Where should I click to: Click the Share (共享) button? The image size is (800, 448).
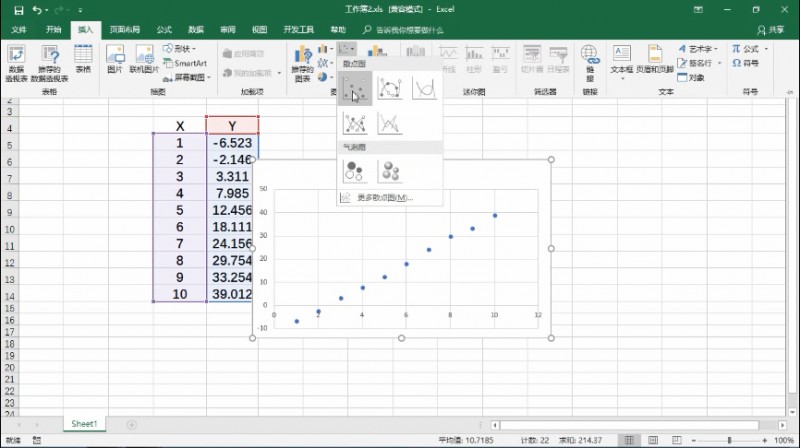coord(771,30)
